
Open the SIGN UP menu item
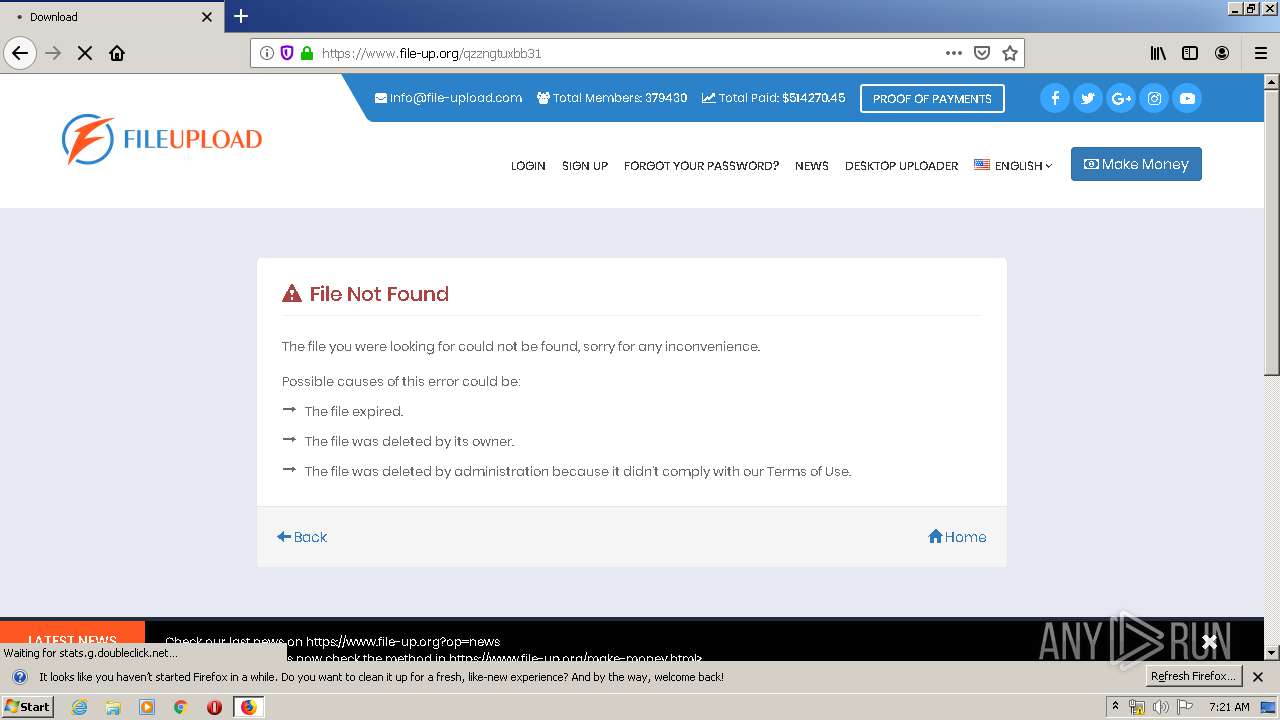[x=585, y=166]
